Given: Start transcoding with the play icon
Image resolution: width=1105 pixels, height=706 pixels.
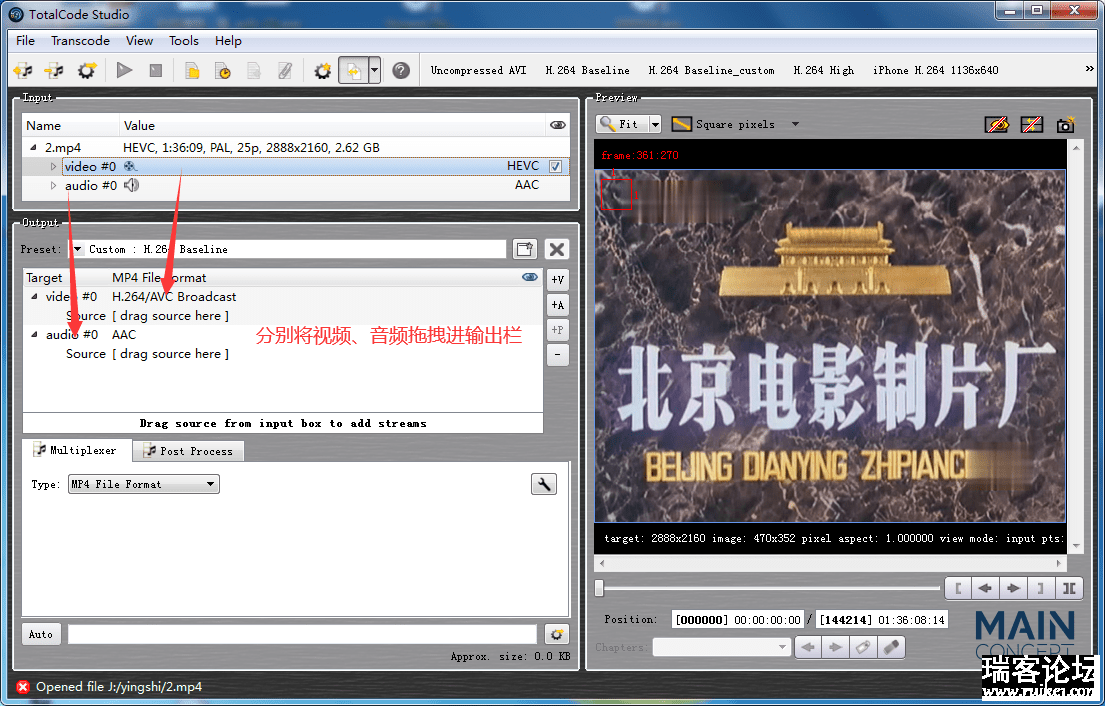Looking at the screenshot, I should coord(125,70).
